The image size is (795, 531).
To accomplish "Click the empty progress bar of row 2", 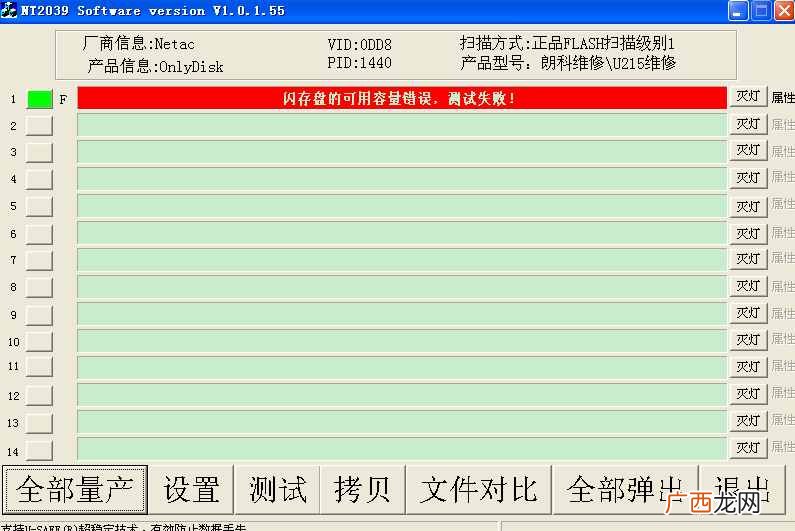I will point(402,125).
